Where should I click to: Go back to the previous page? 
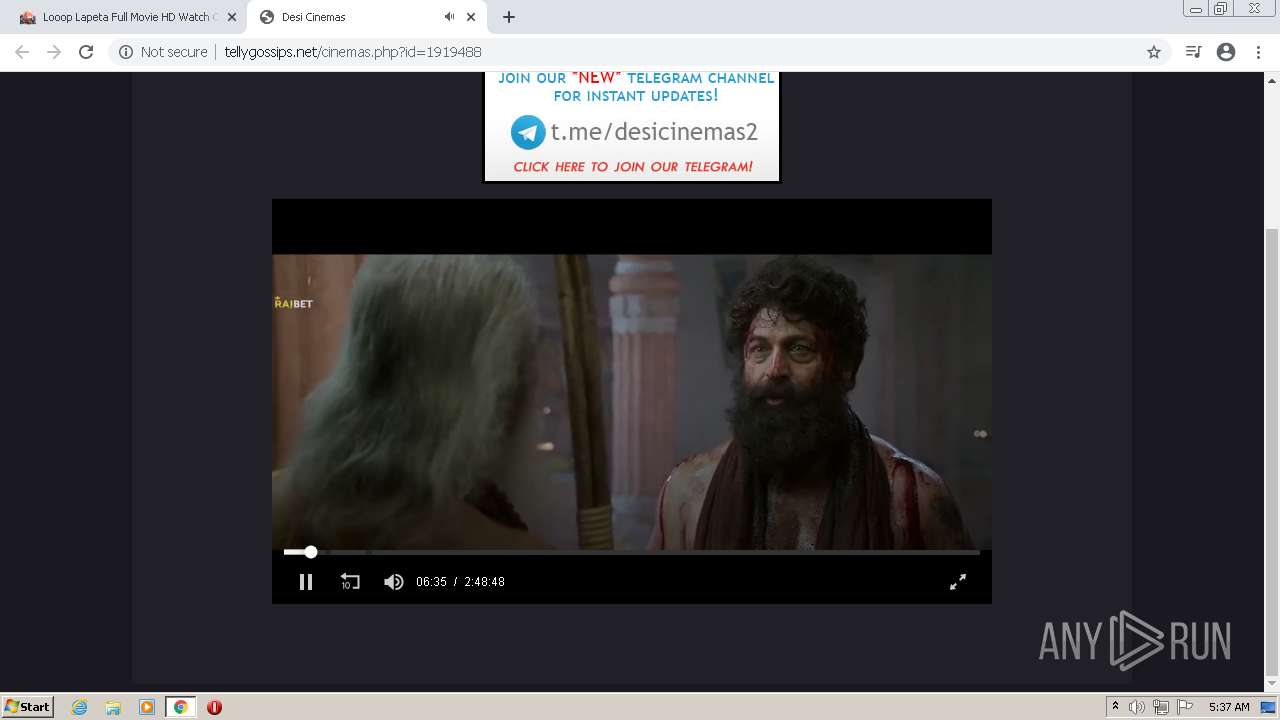click(x=22, y=52)
